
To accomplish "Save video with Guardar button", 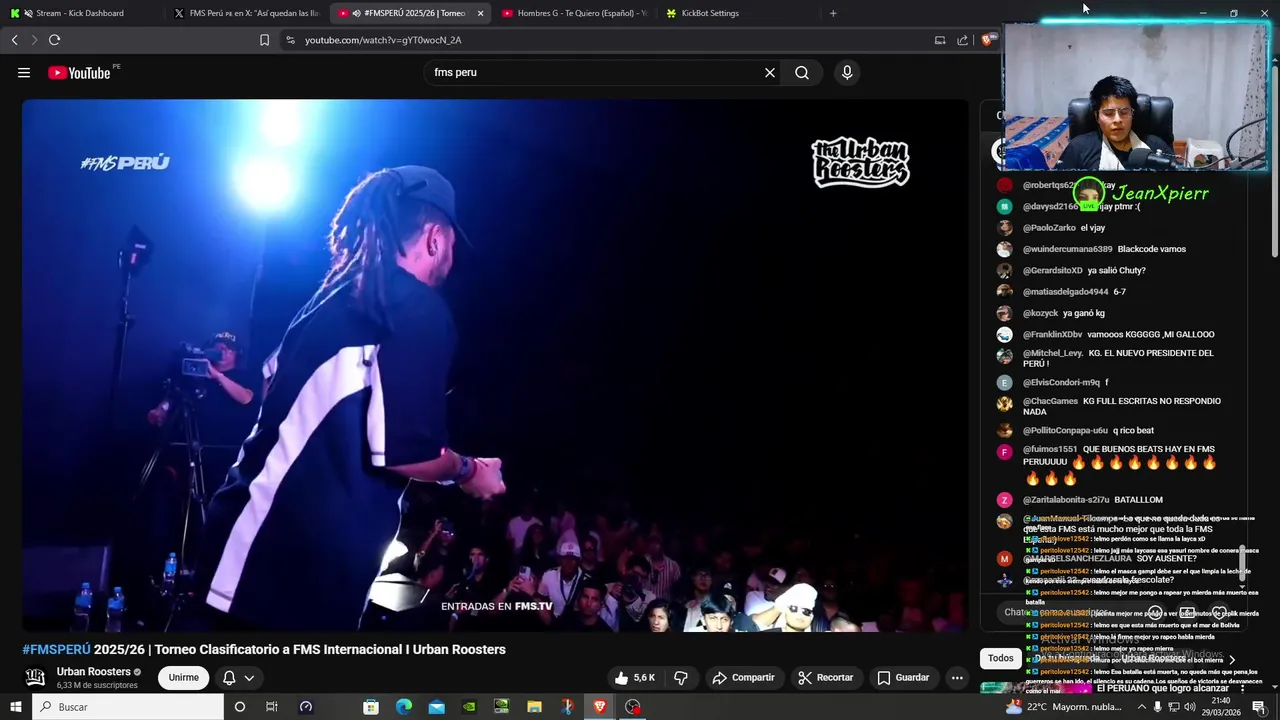I will point(903,678).
